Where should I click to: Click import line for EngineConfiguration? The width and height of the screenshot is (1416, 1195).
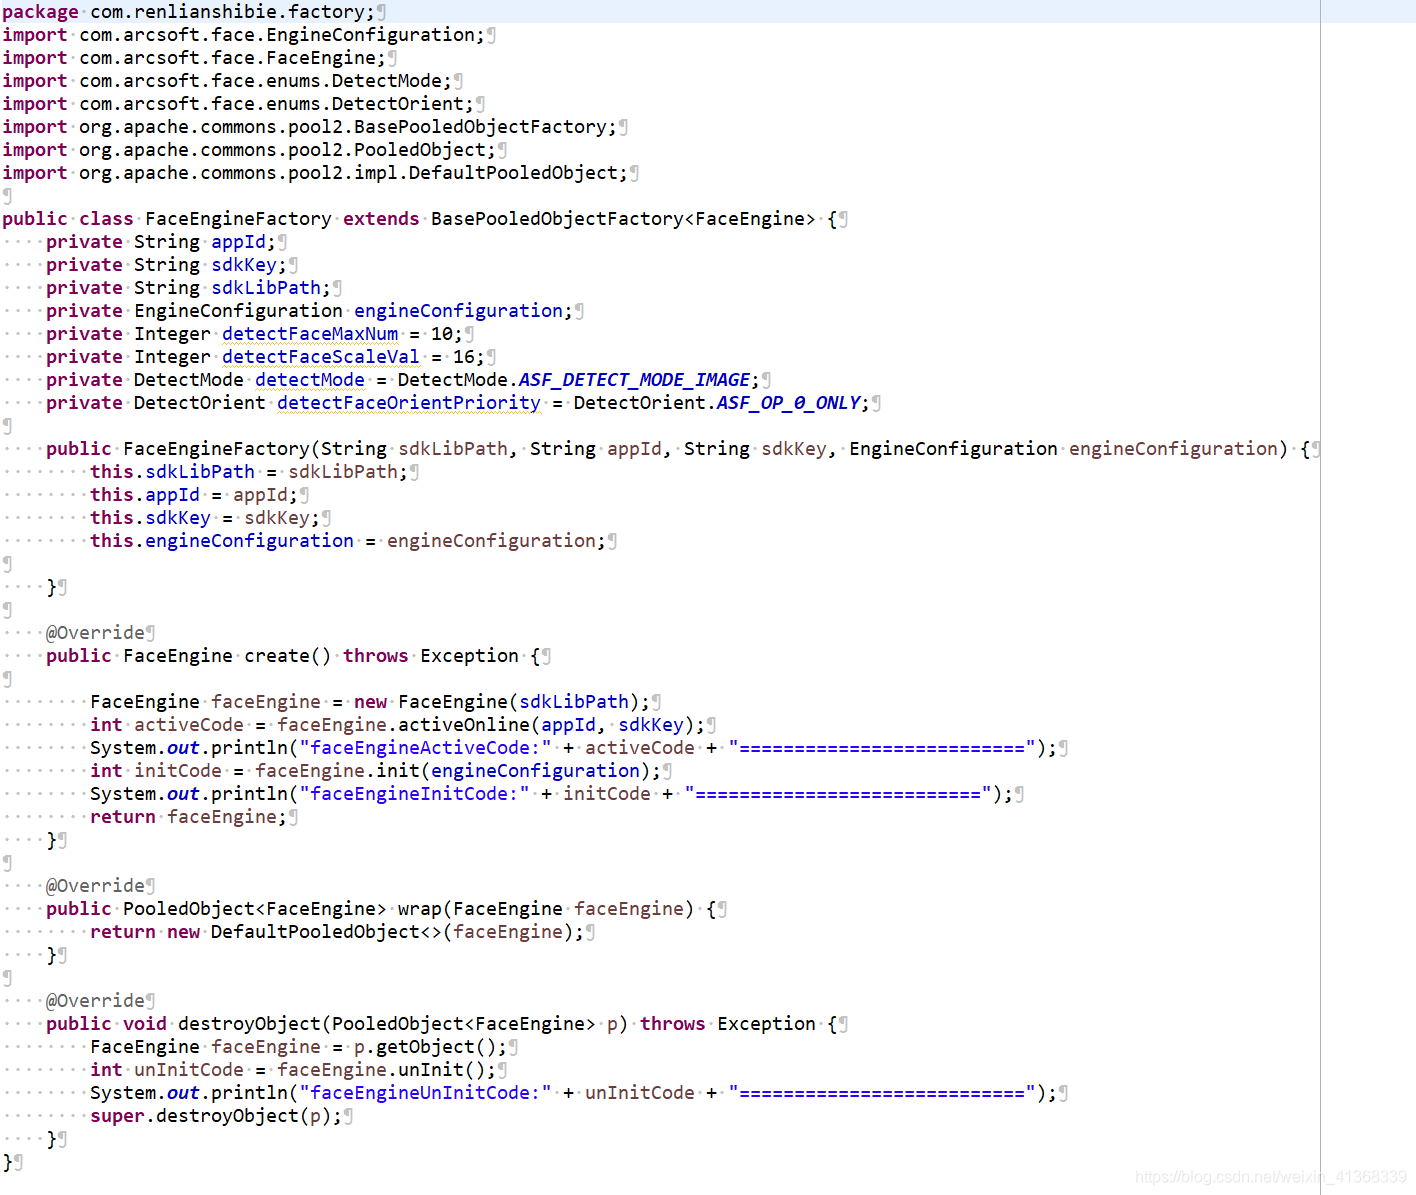243,35
